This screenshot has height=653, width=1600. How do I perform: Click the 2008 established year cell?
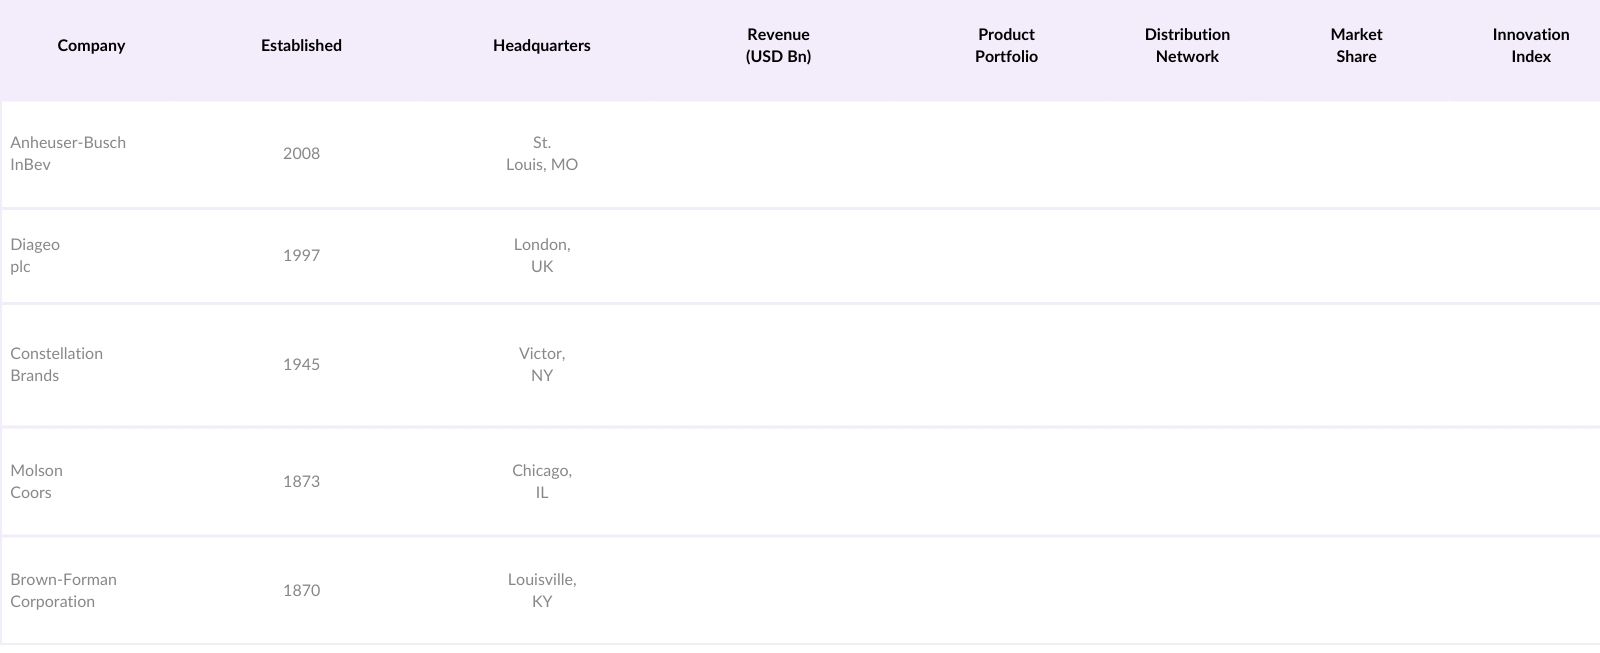tap(301, 153)
